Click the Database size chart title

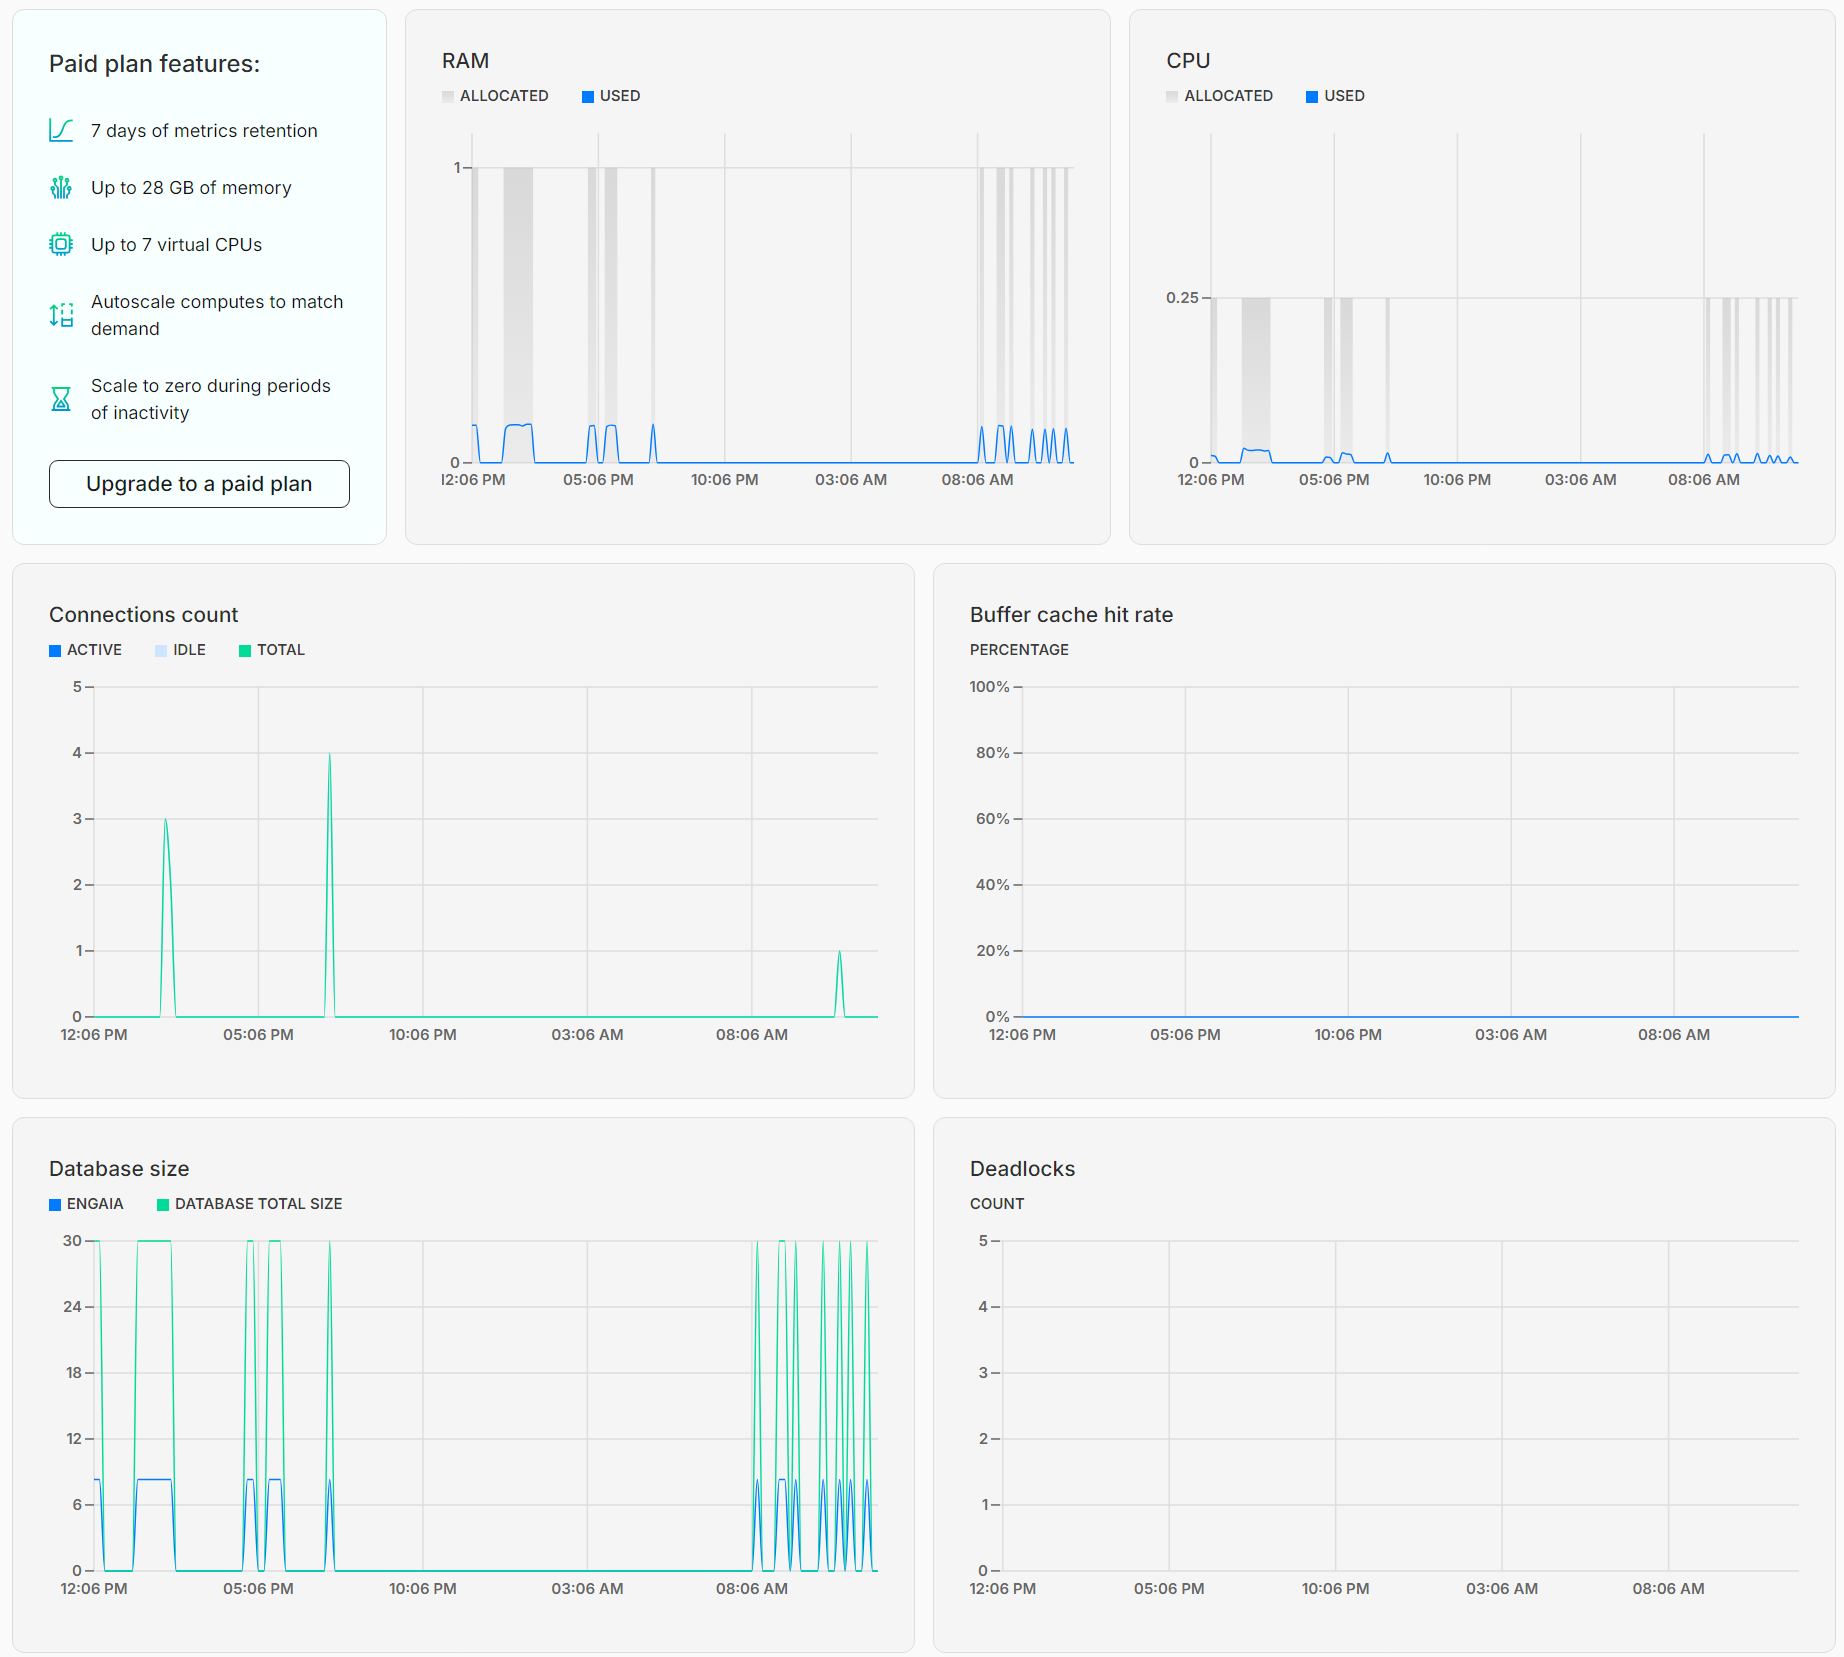tap(119, 1169)
